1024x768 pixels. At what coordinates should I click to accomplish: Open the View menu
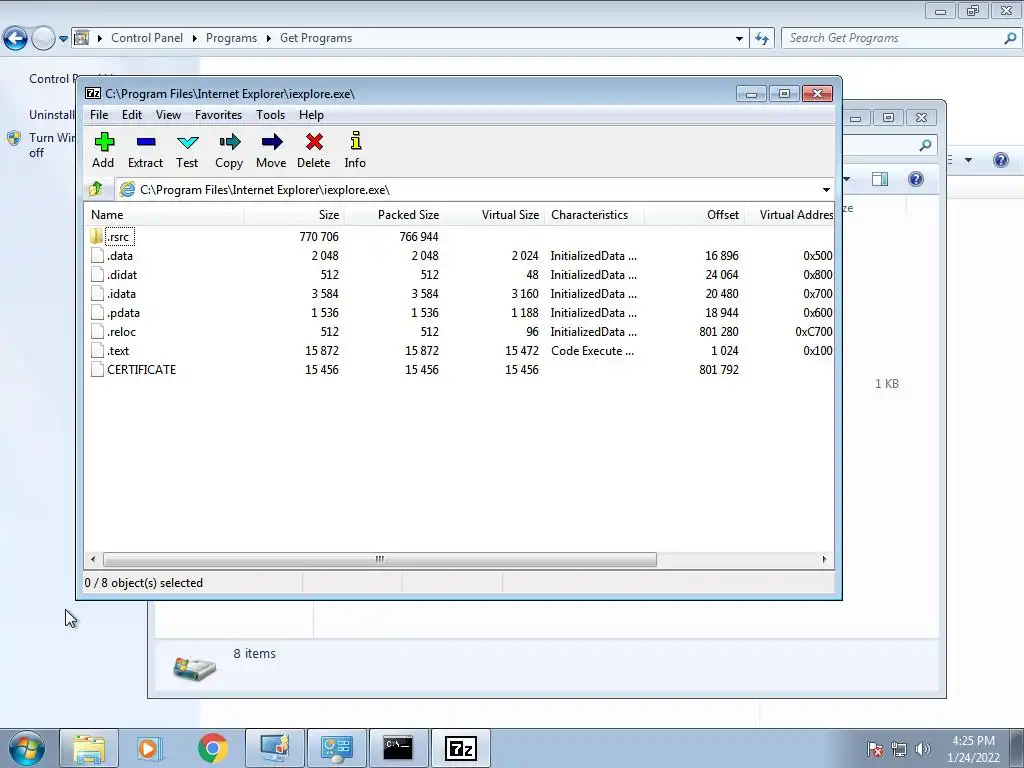click(x=168, y=115)
